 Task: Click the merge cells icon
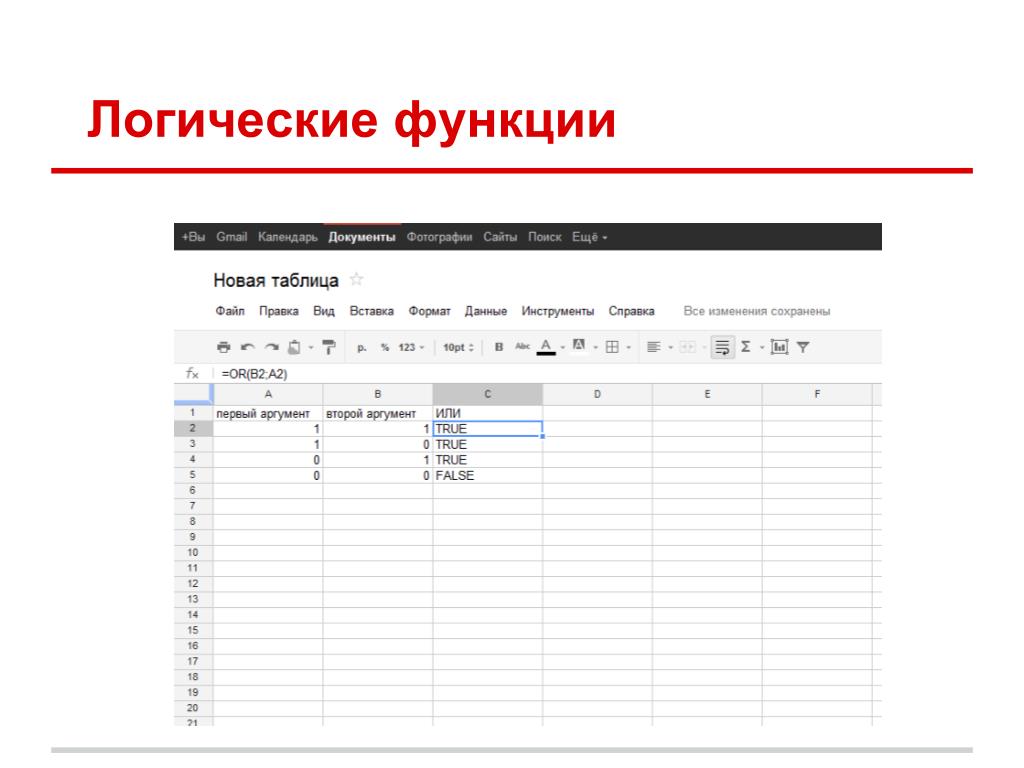688,347
